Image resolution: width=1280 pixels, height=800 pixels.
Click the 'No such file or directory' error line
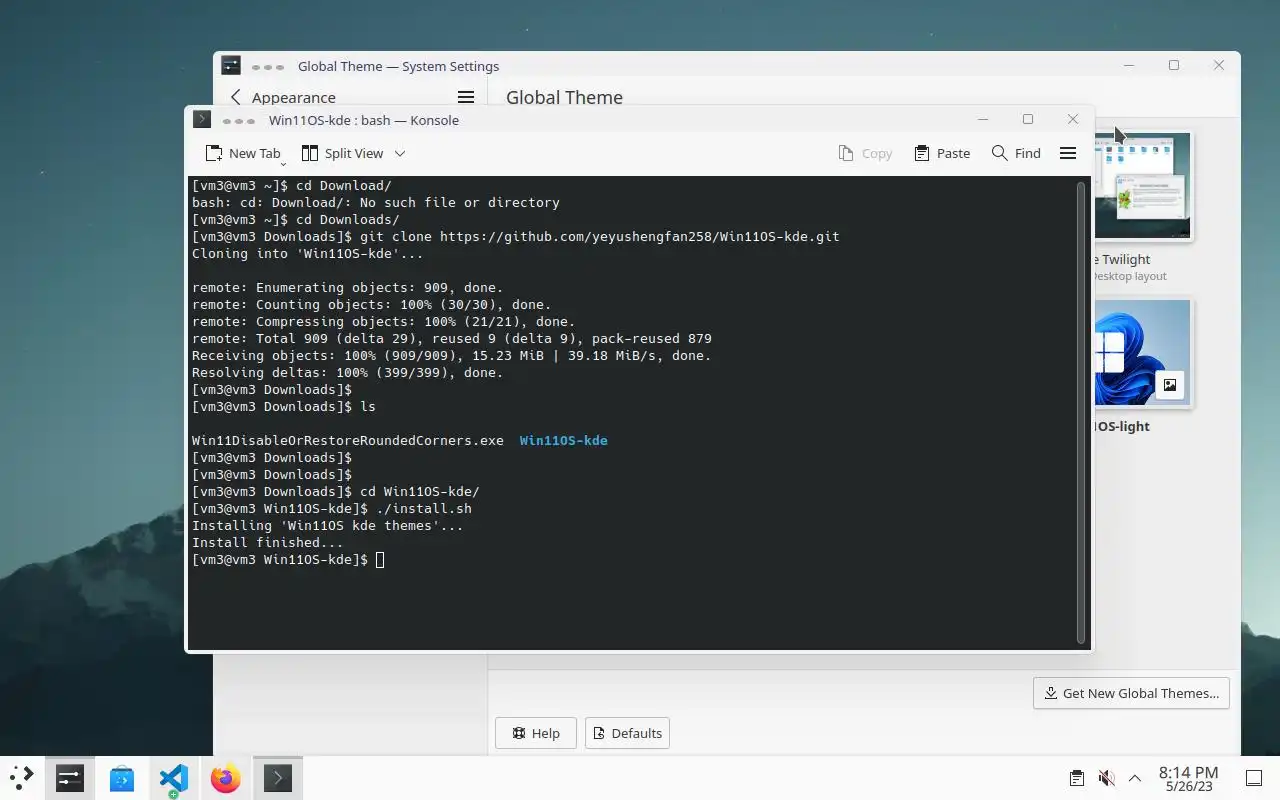(376, 202)
